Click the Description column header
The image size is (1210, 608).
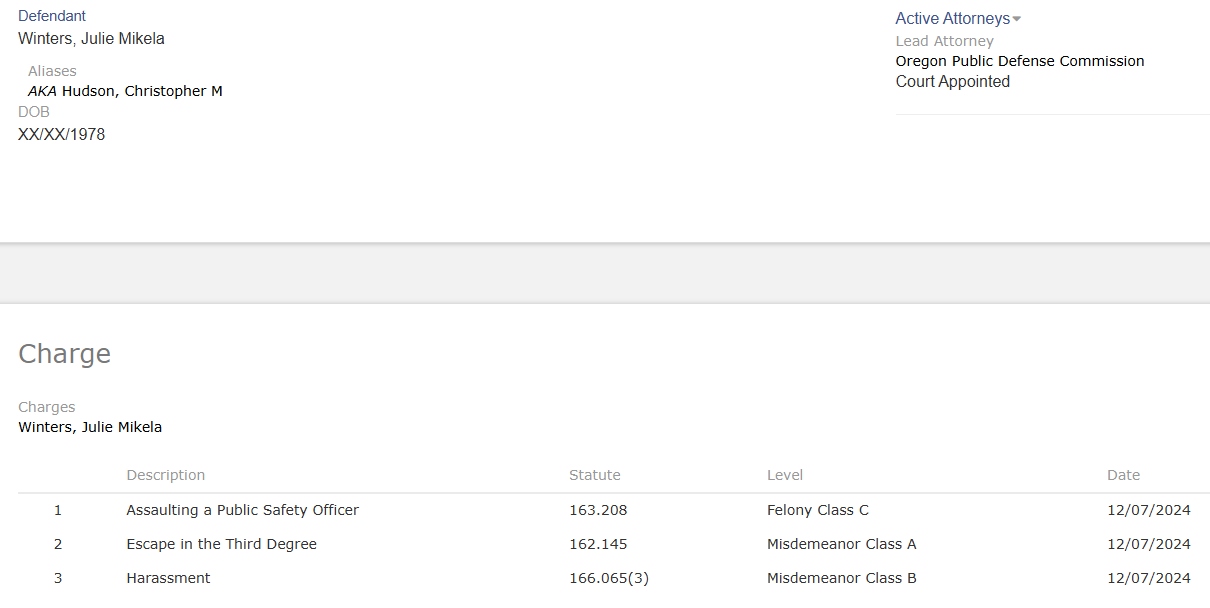(165, 475)
